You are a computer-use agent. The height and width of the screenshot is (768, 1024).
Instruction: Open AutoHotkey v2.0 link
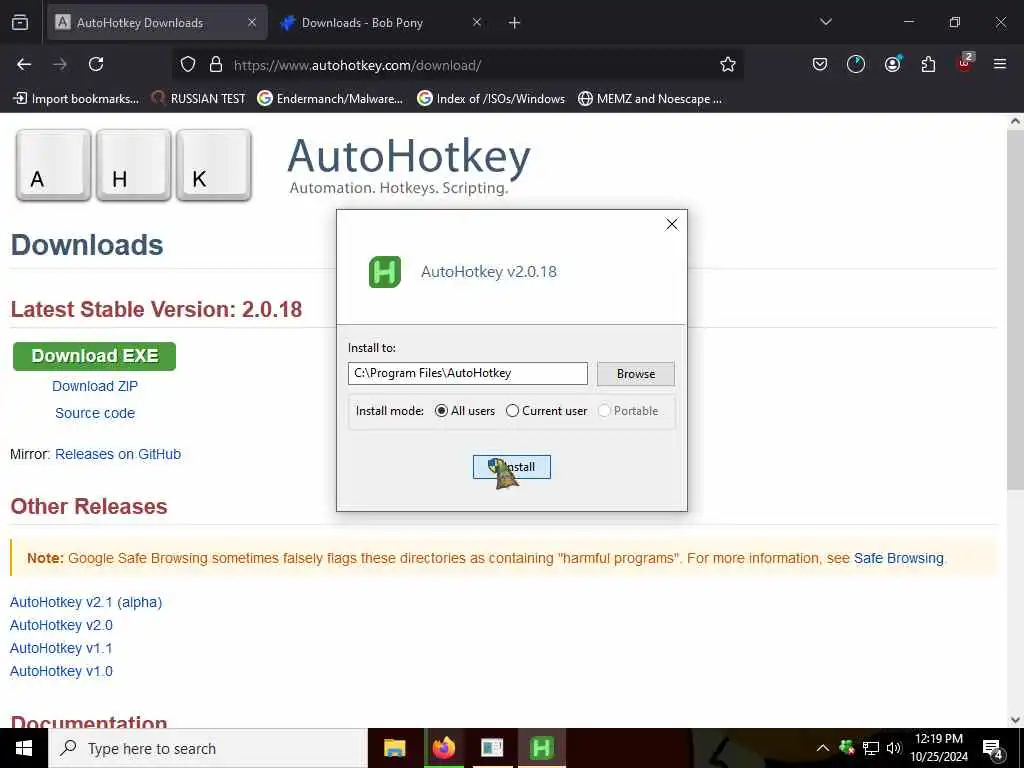(61, 625)
